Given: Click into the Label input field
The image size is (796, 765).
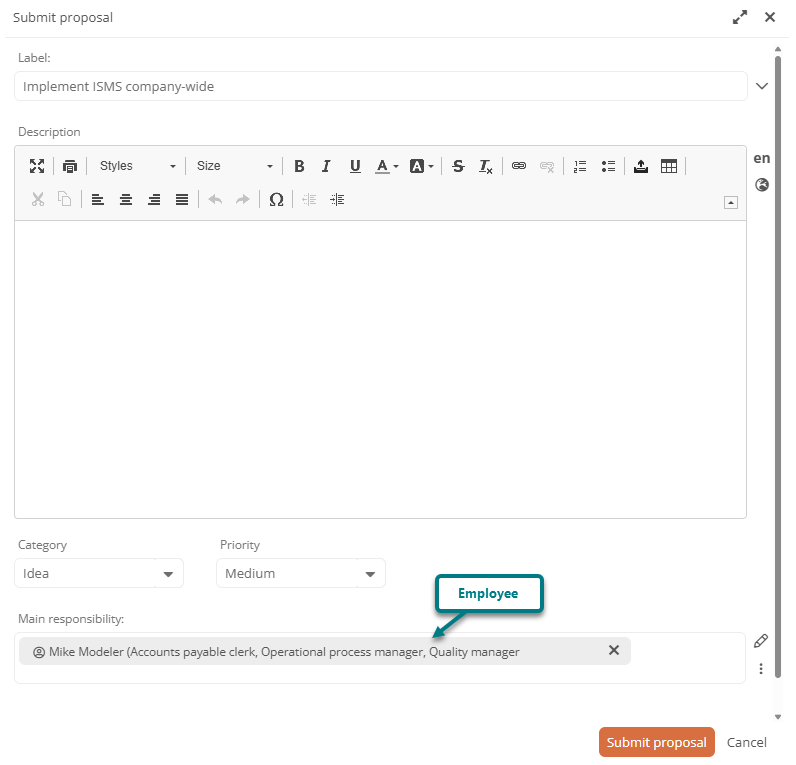Looking at the screenshot, I should [380, 86].
